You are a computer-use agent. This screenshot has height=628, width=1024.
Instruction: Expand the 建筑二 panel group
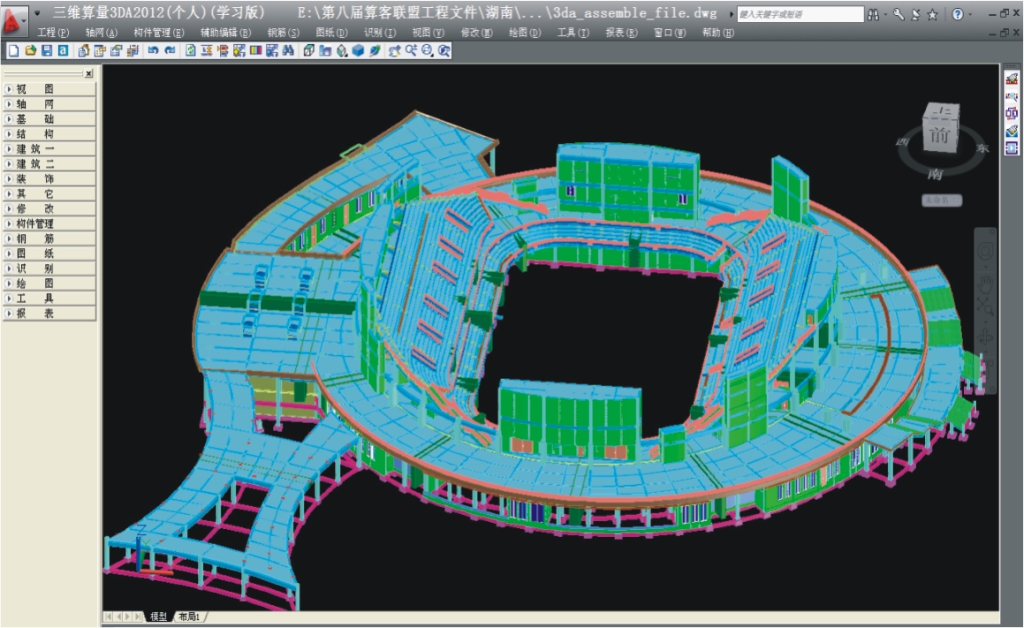coord(49,164)
